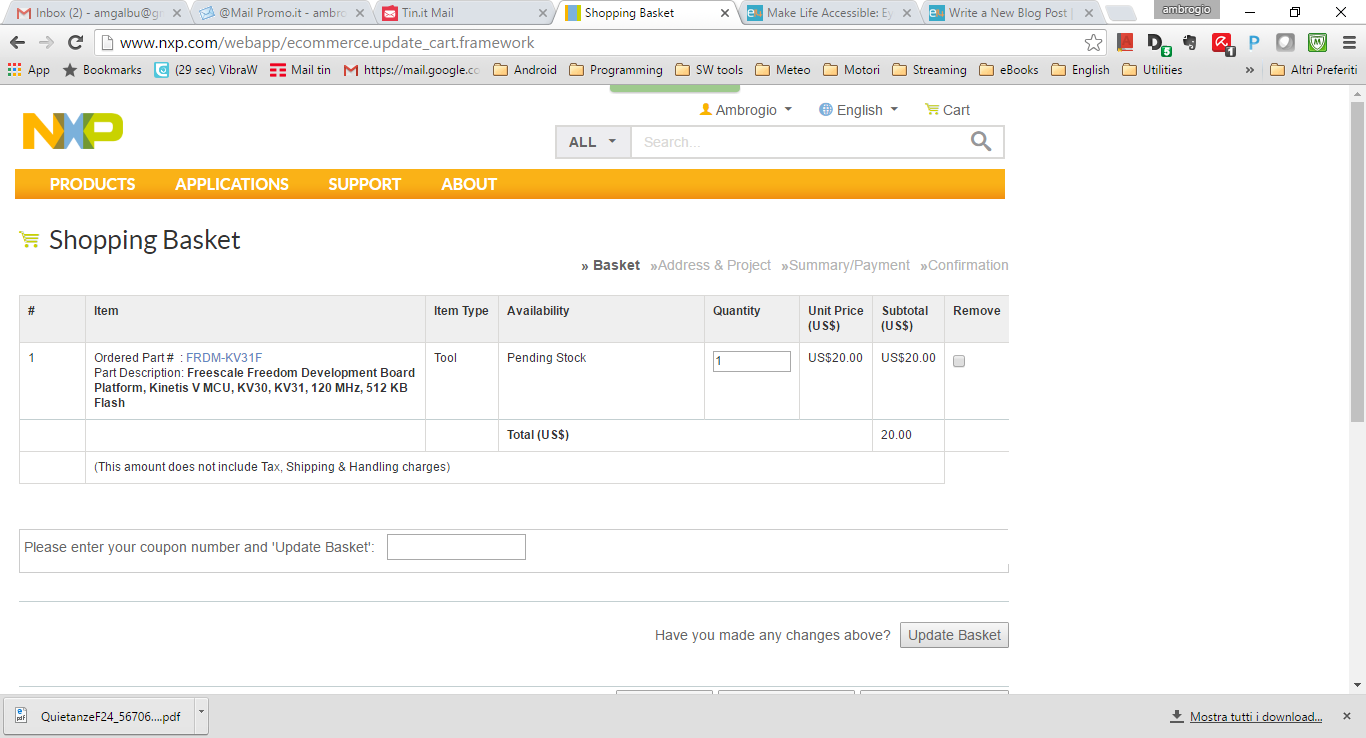Image resolution: width=1366 pixels, height=738 pixels.
Task: Click the page vertical scrollbar
Action: [1357, 260]
